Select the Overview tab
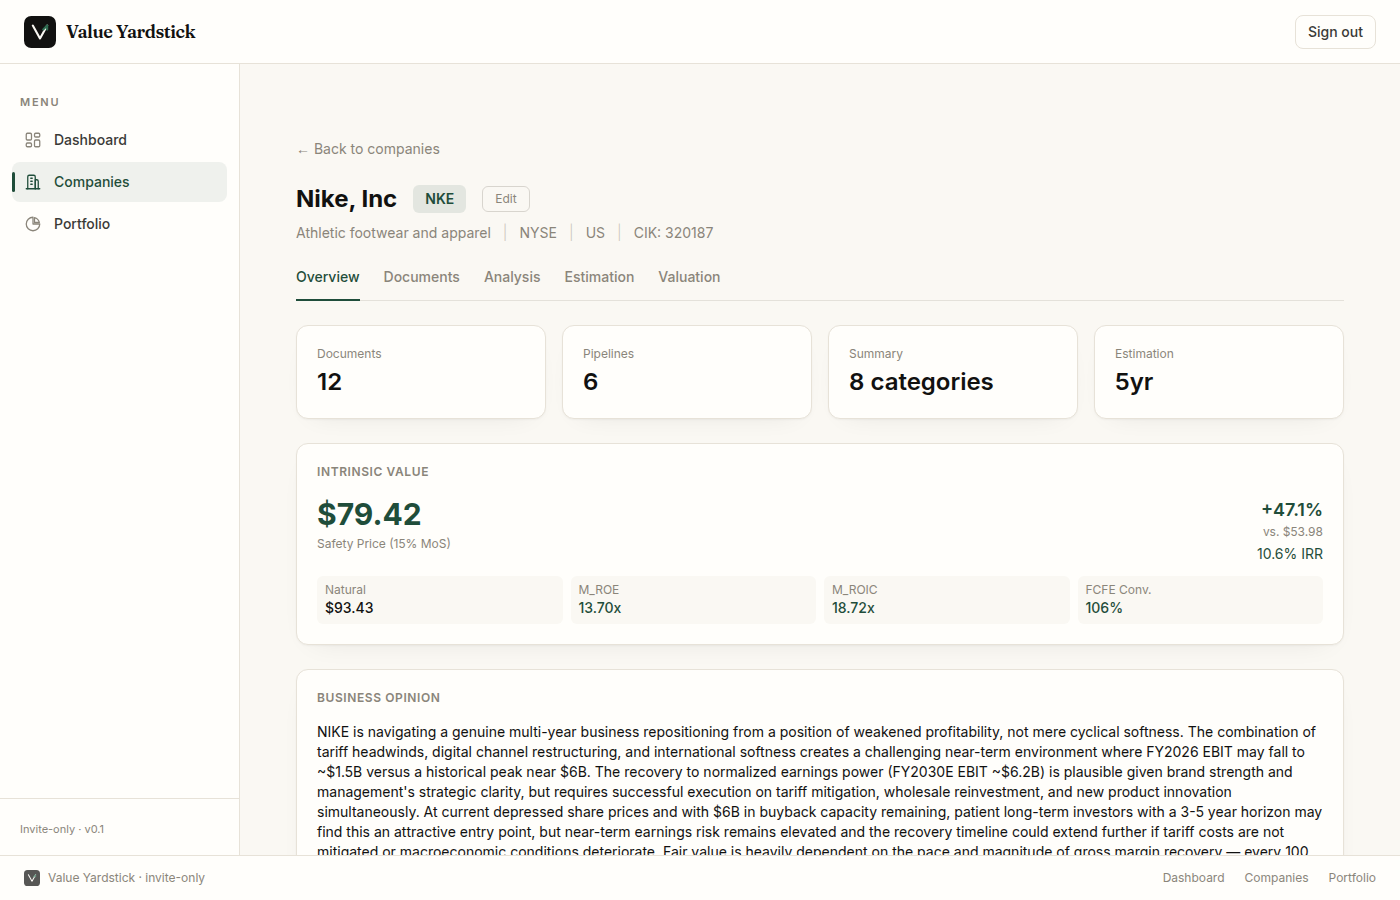 click(x=328, y=277)
